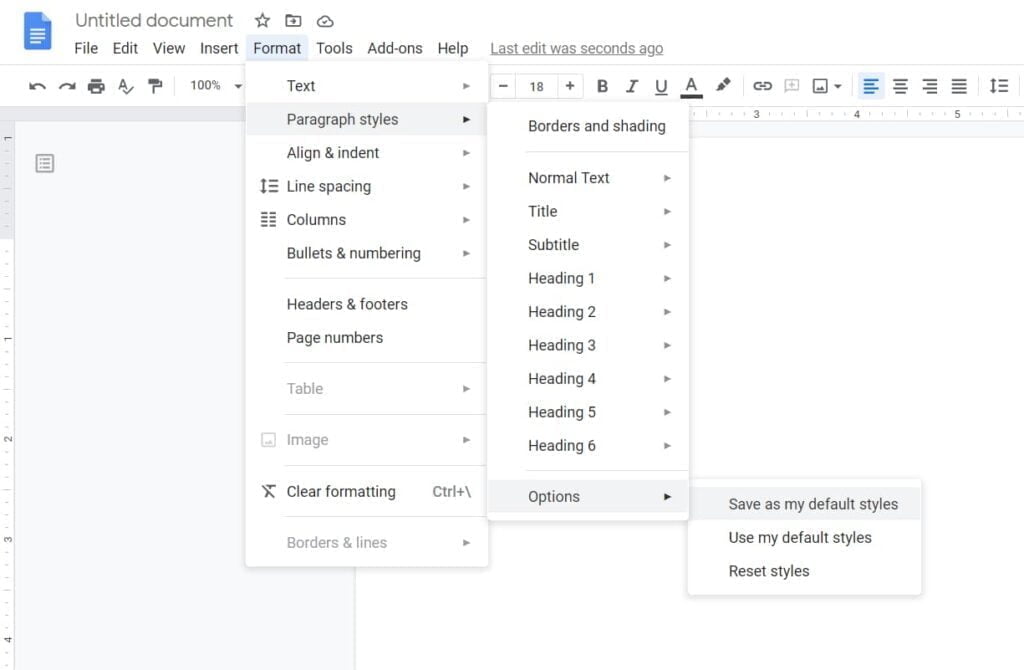Expand the Title style submenu
Screen dimensions: 1024x670
pyautogui.click(x=588, y=211)
